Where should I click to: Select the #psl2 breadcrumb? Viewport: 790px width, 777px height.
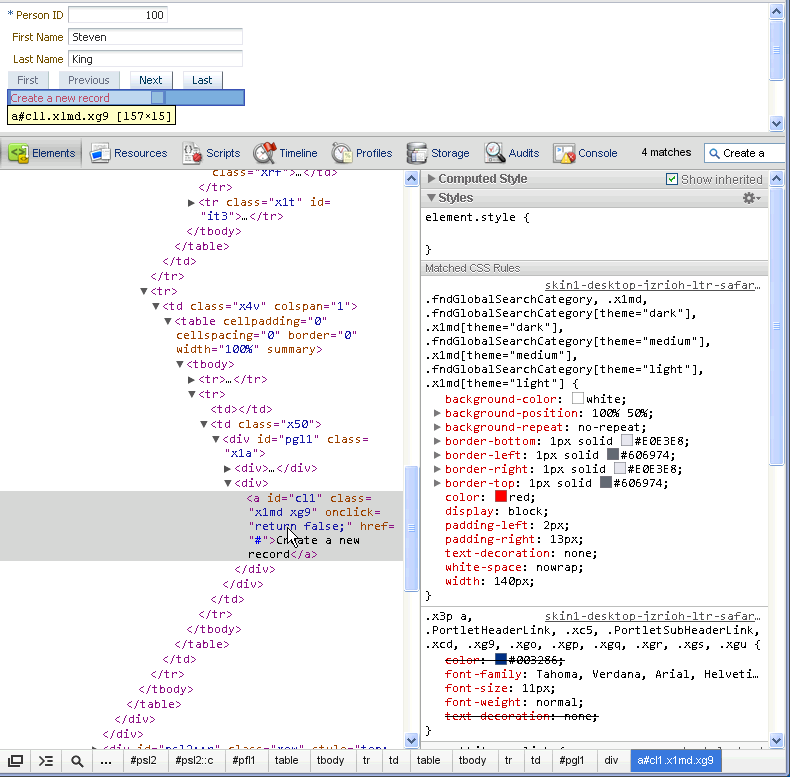pyautogui.click(x=143, y=760)
